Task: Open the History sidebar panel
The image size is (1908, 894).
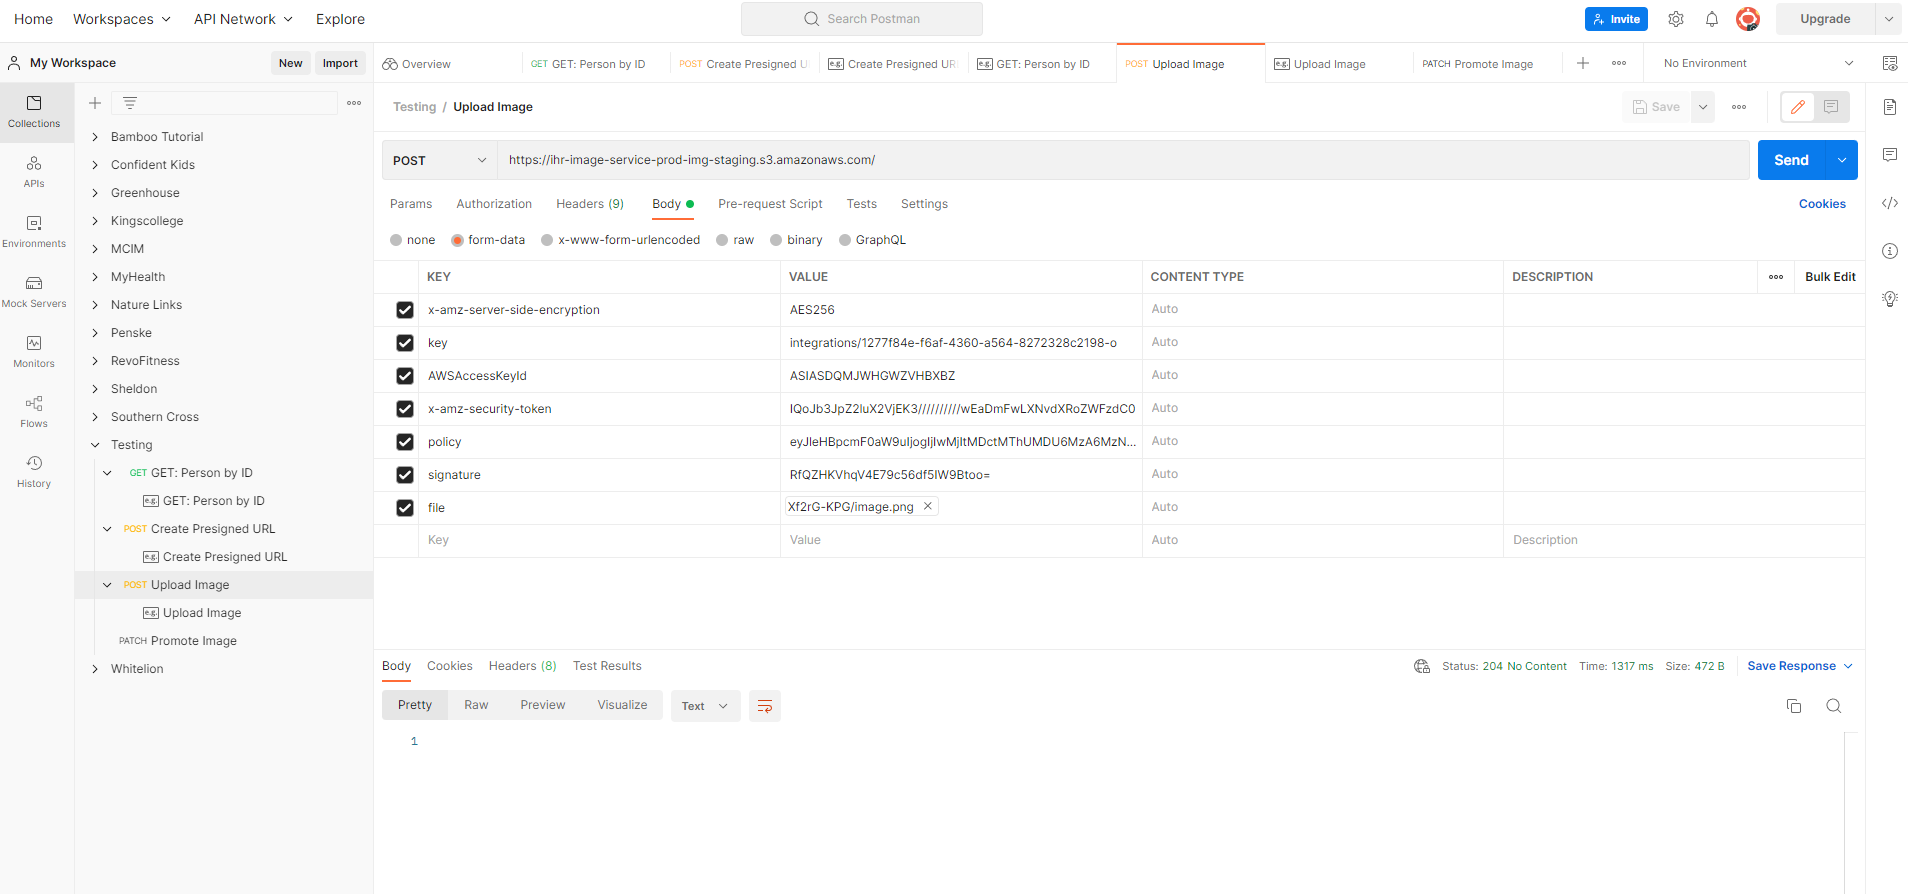Action: [34, 472]
